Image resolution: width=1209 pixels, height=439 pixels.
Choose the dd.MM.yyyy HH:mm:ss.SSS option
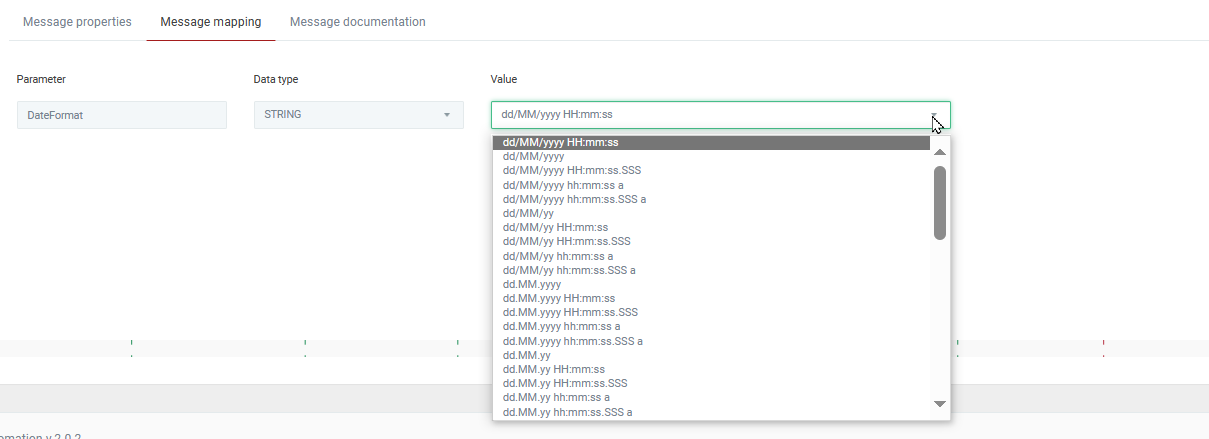point(570,312)
